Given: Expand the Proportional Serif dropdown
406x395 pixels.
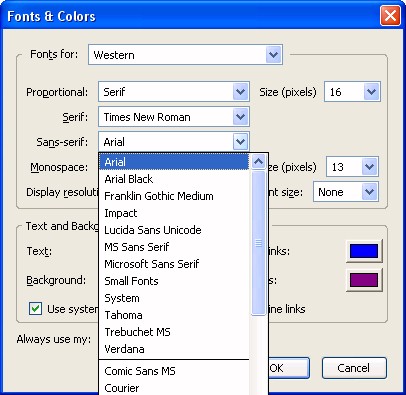Looking at the screenshot, I should (240, 92).
